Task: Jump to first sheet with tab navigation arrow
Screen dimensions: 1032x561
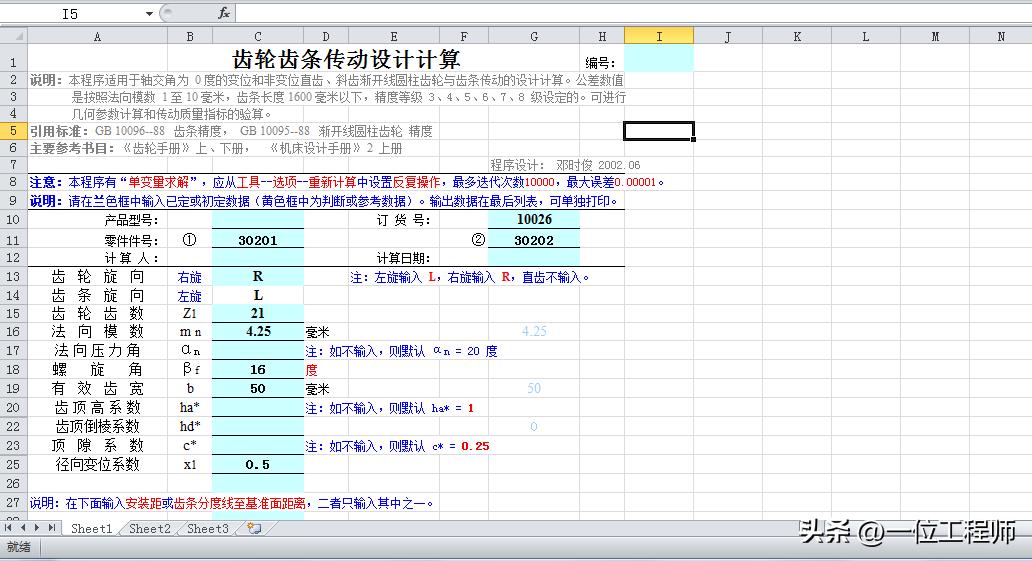Action: (x=9, y=528)
